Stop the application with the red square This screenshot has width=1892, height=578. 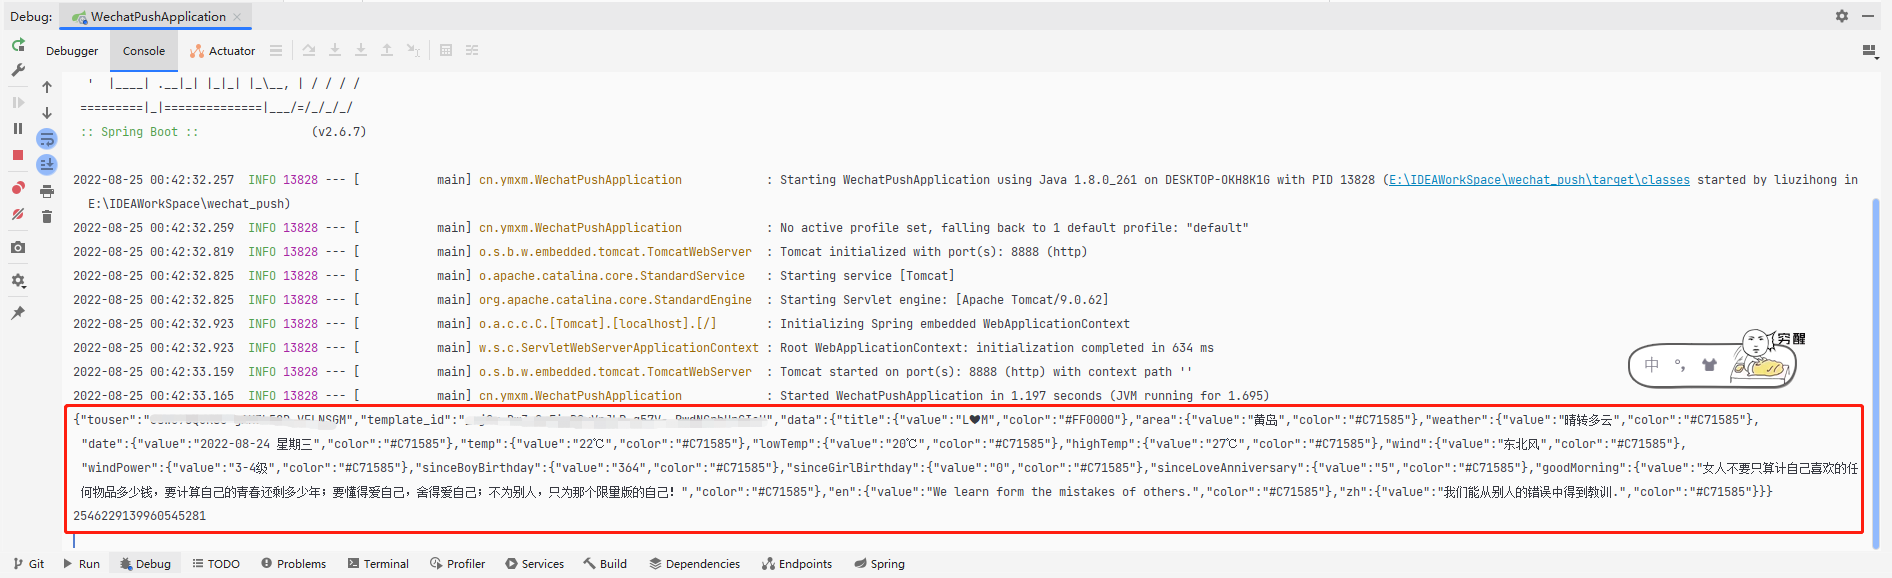click(x=18, y=155)
